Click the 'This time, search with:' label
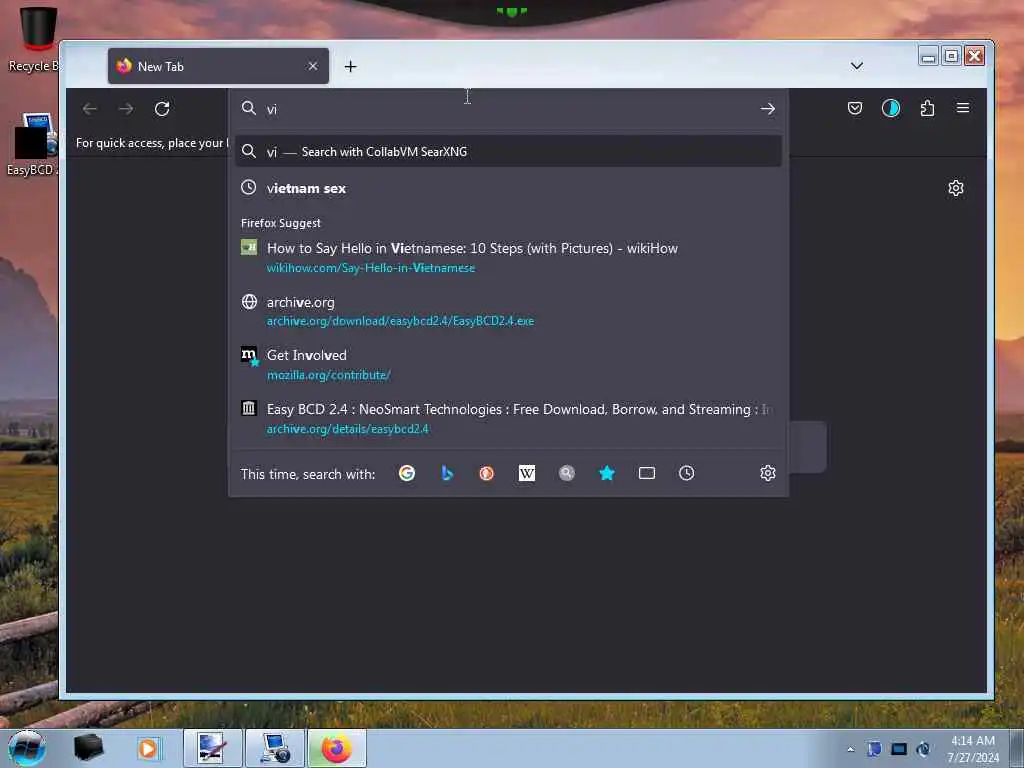This screenshot has height=768, width=1024. (x=308, y=474)
